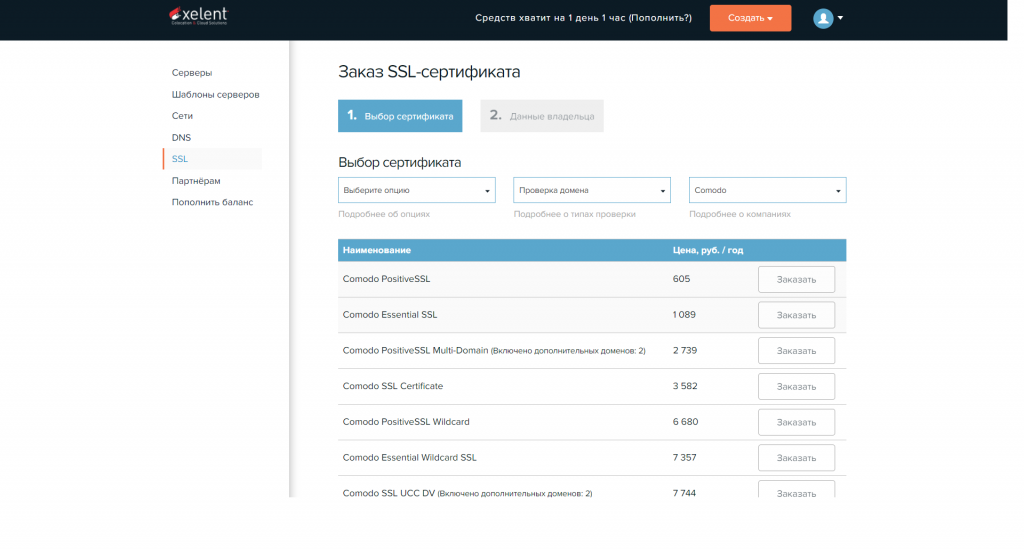Screen dimensions: 1024x549
Task: Expand the caret next to the avatar
Action: coord(840,18)
